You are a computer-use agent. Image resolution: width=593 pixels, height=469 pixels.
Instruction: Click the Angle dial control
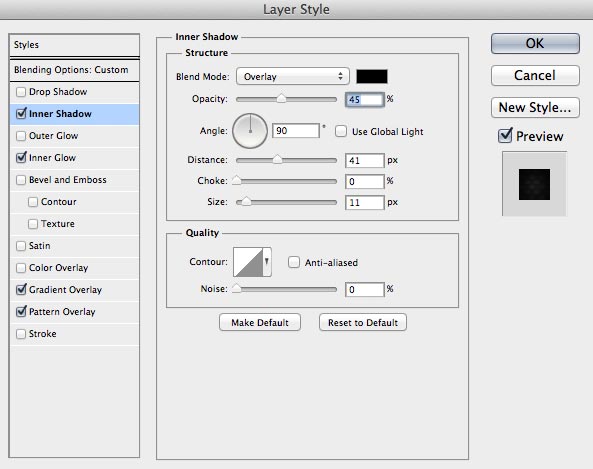coord(250,131)
